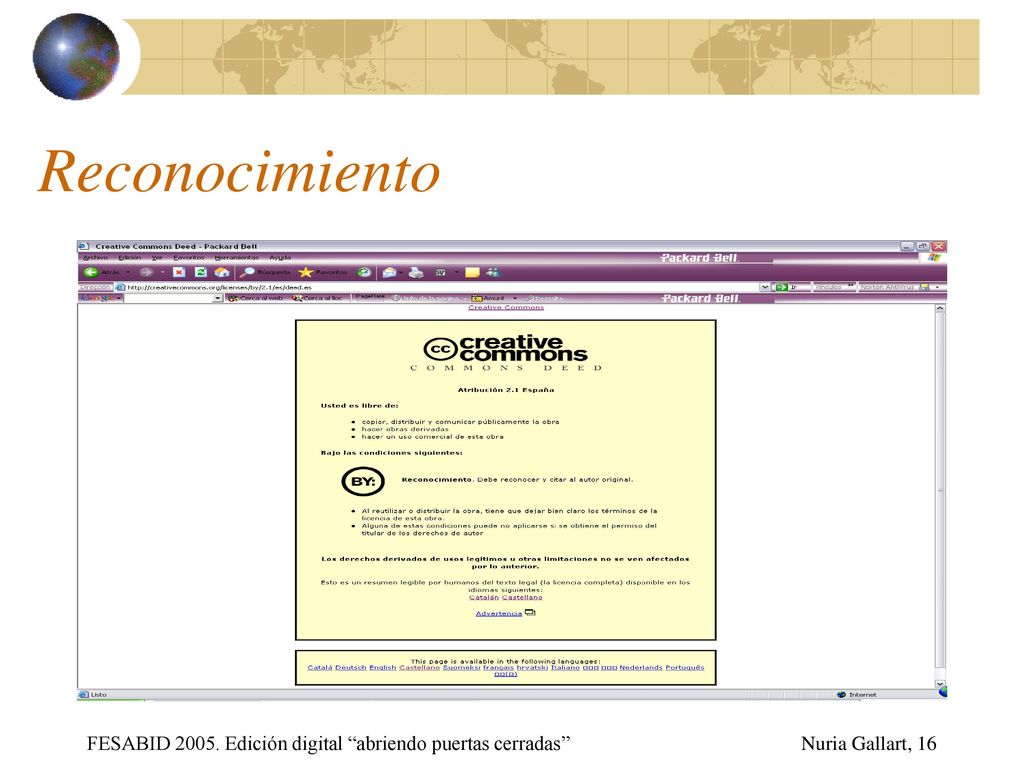
Task: Open the Castellano legal text link
Action: [x=522, y=597]
